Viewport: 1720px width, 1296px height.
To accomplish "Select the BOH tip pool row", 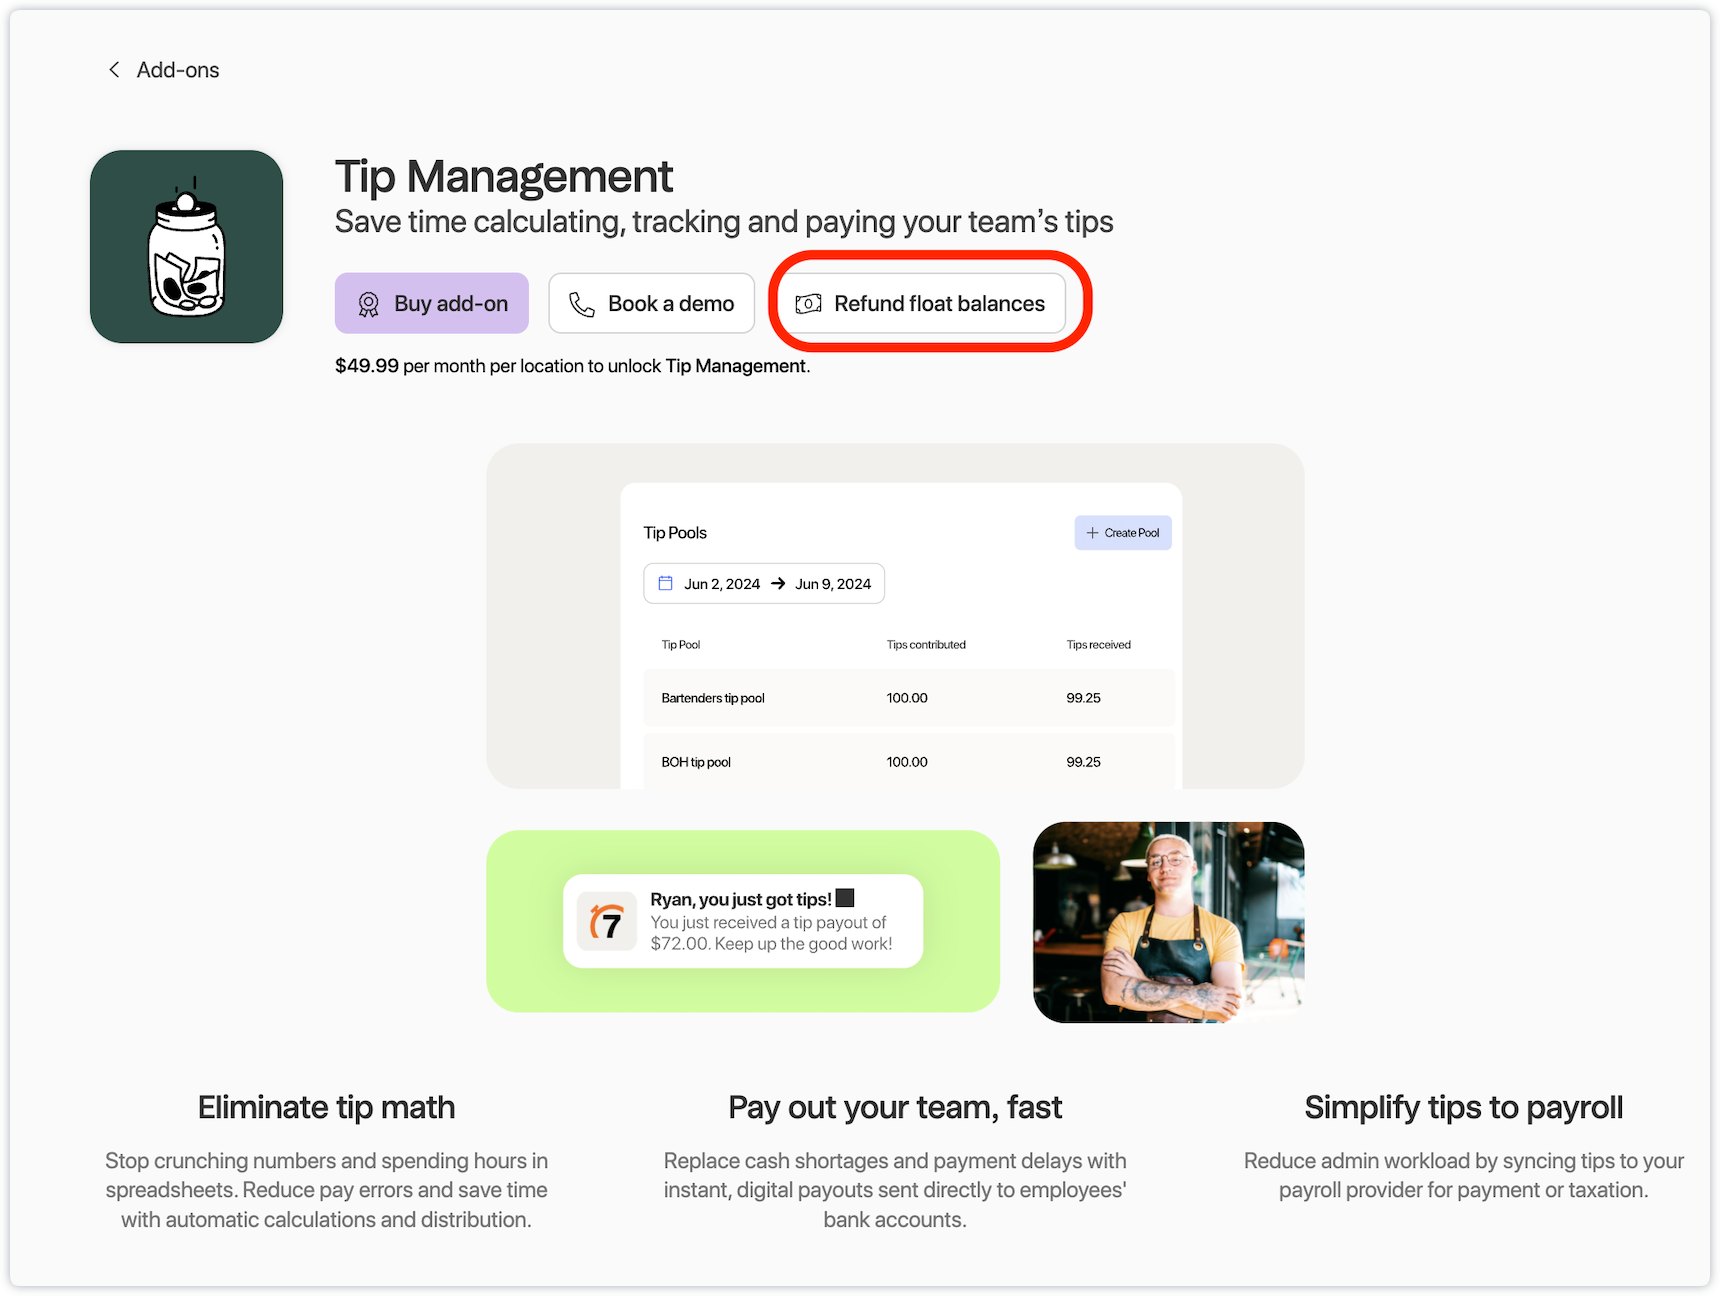I will [908, 762].
